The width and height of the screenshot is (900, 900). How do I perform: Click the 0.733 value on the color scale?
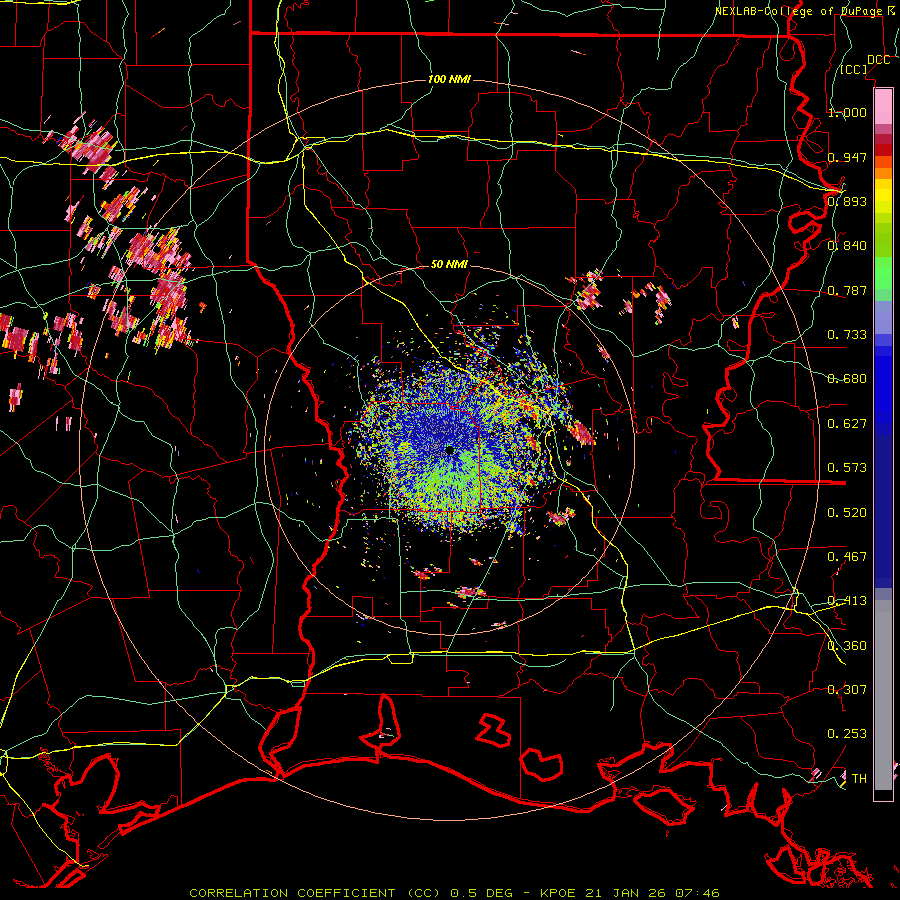point(847,334)
